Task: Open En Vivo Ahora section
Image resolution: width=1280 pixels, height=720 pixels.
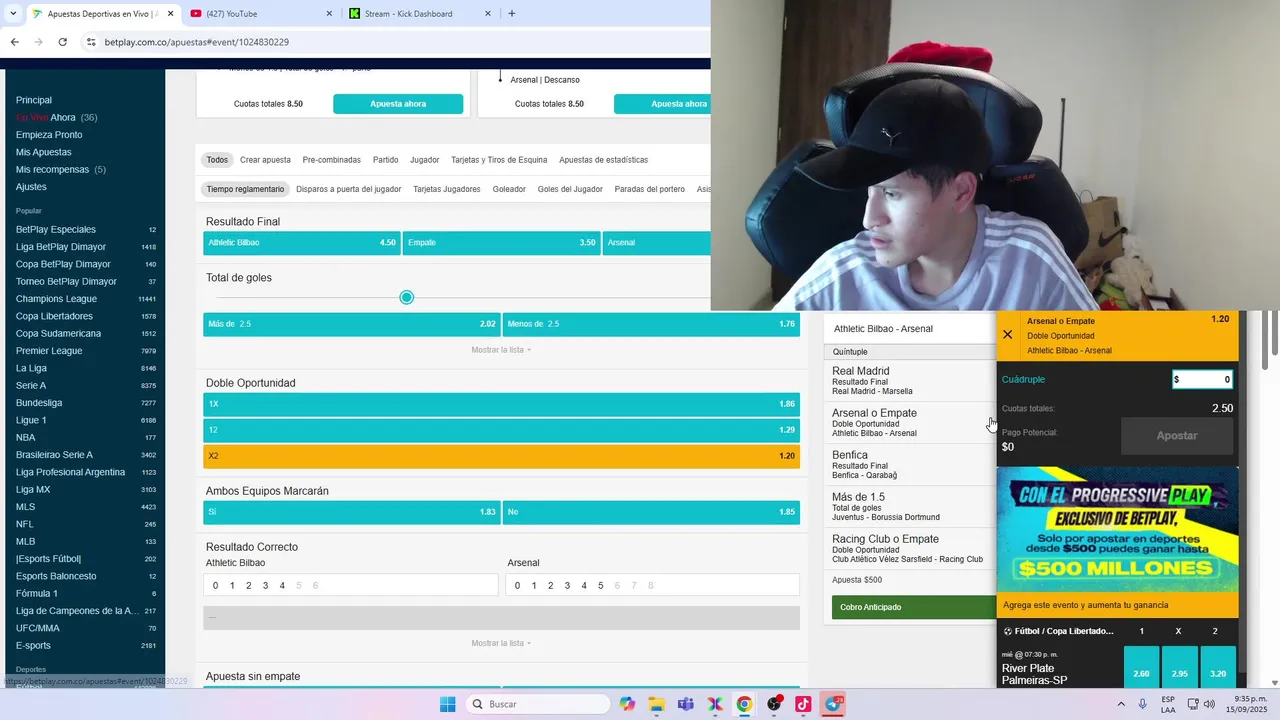Action: 56,117
